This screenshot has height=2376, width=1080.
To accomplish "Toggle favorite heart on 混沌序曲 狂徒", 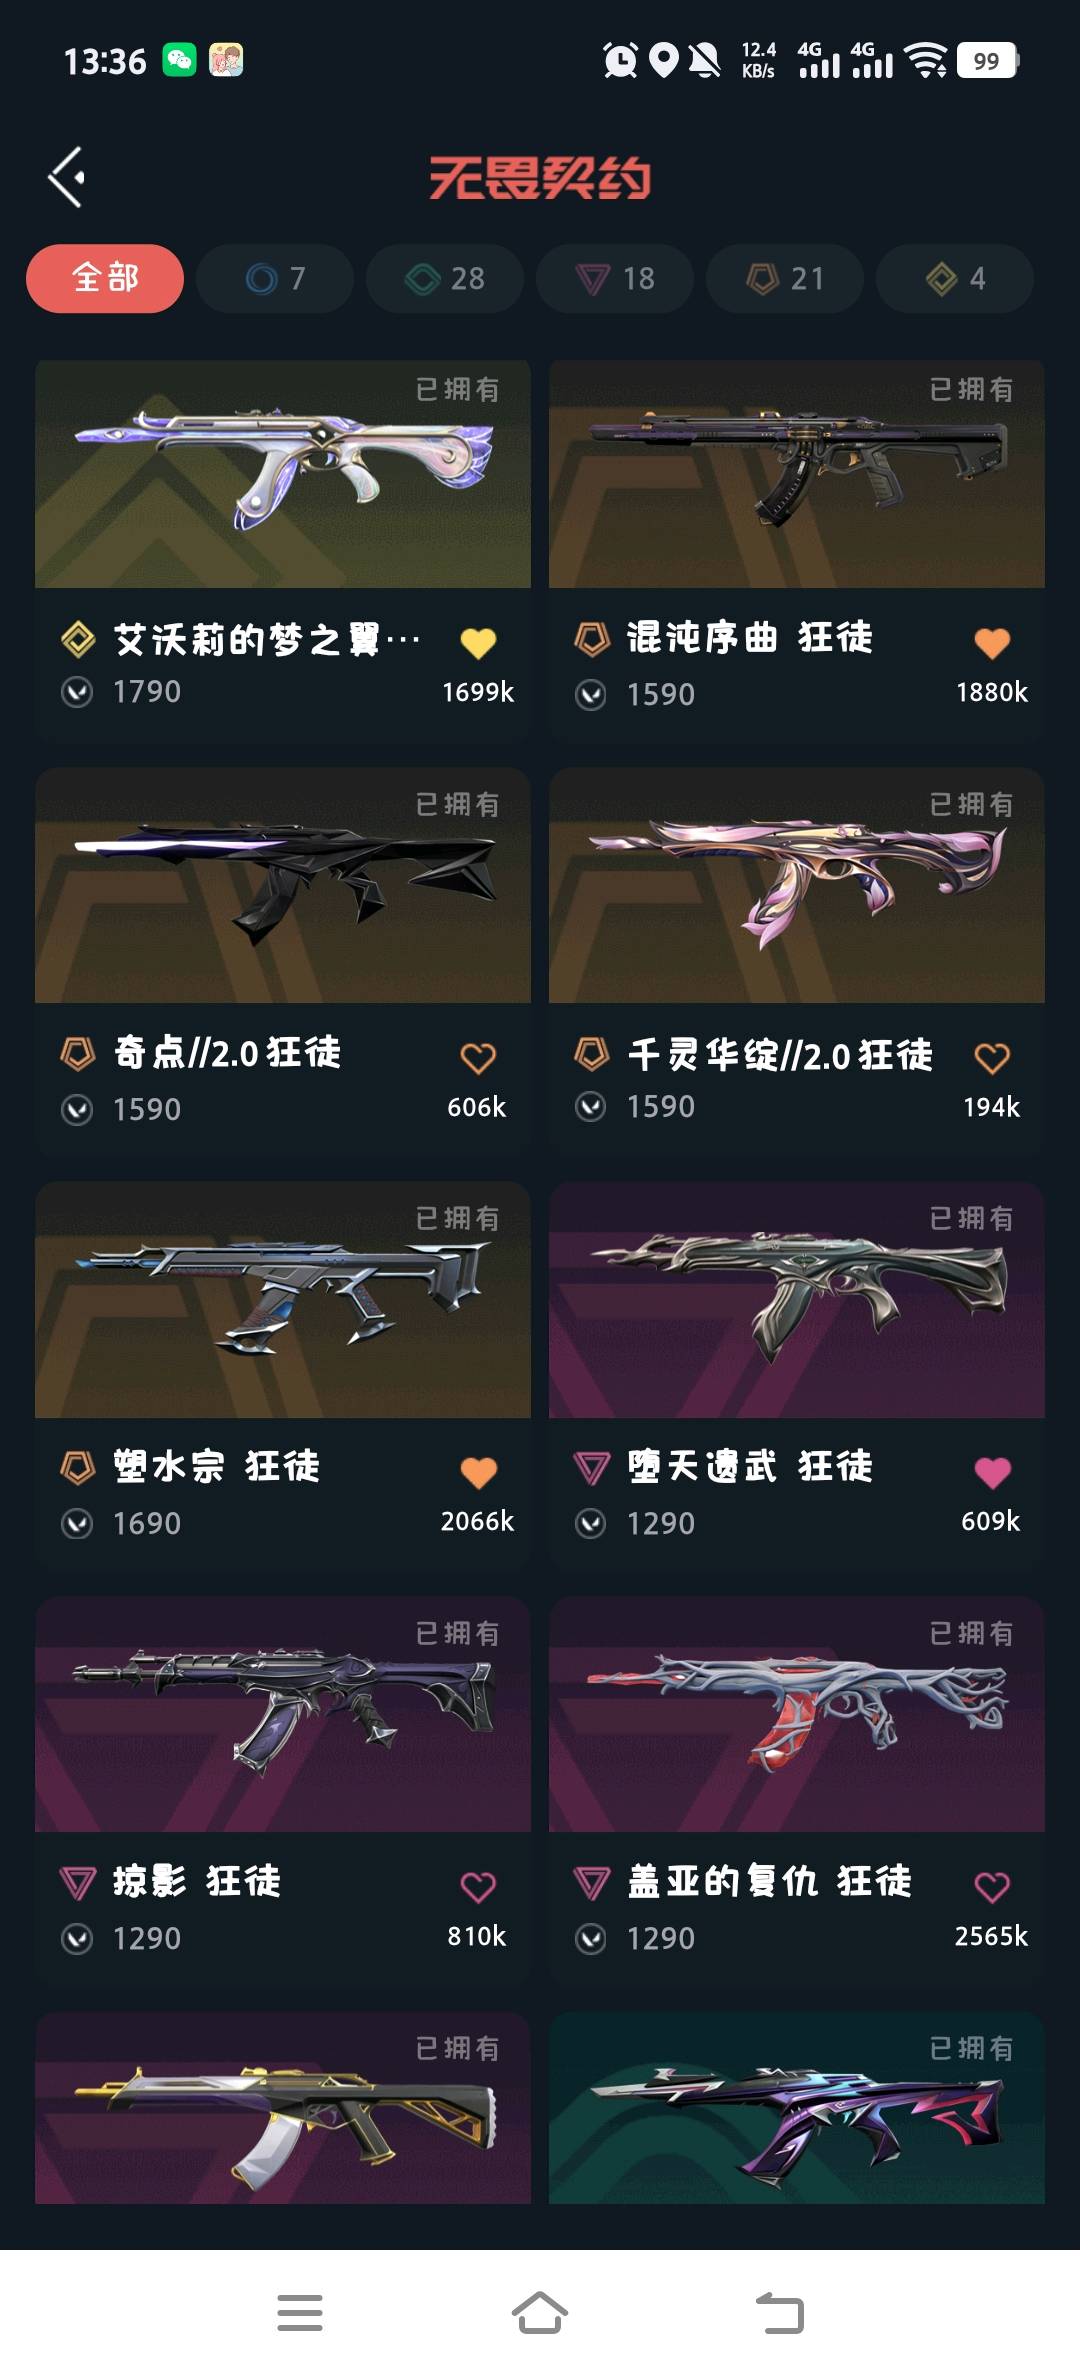I will pos(992,642).
